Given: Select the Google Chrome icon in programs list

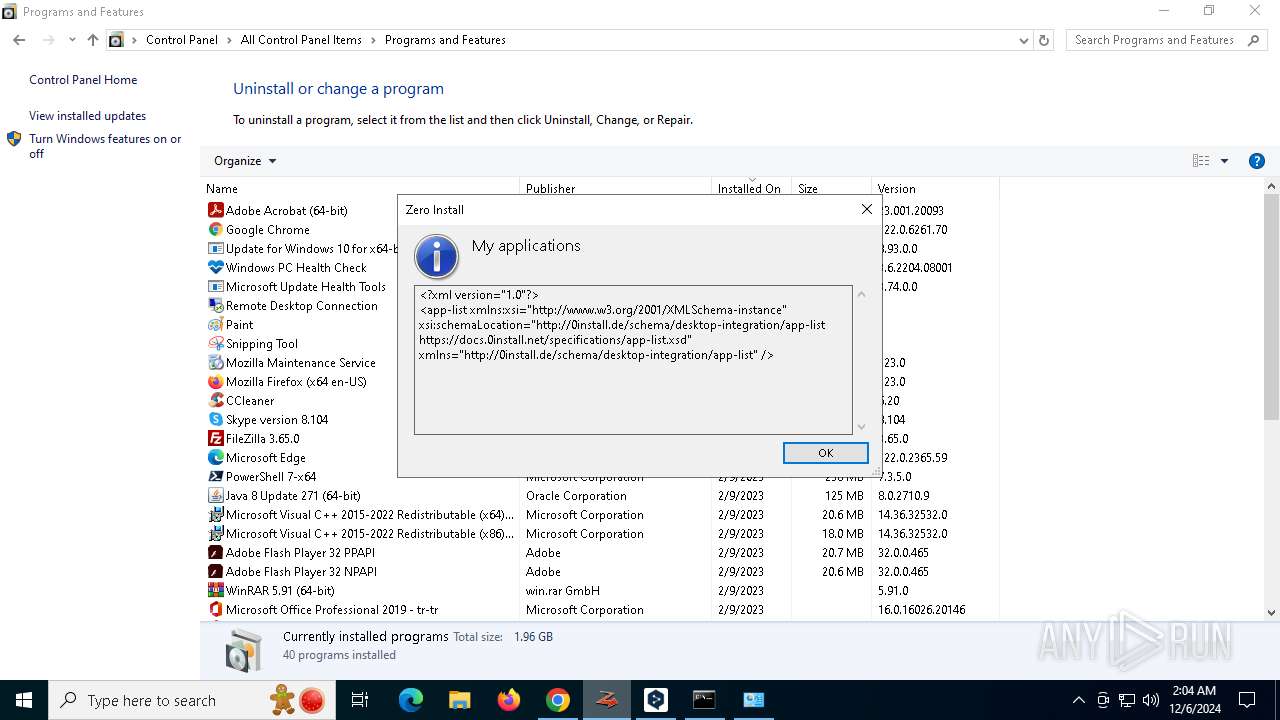Looking at the screenshot, I should tap(215, 229).
